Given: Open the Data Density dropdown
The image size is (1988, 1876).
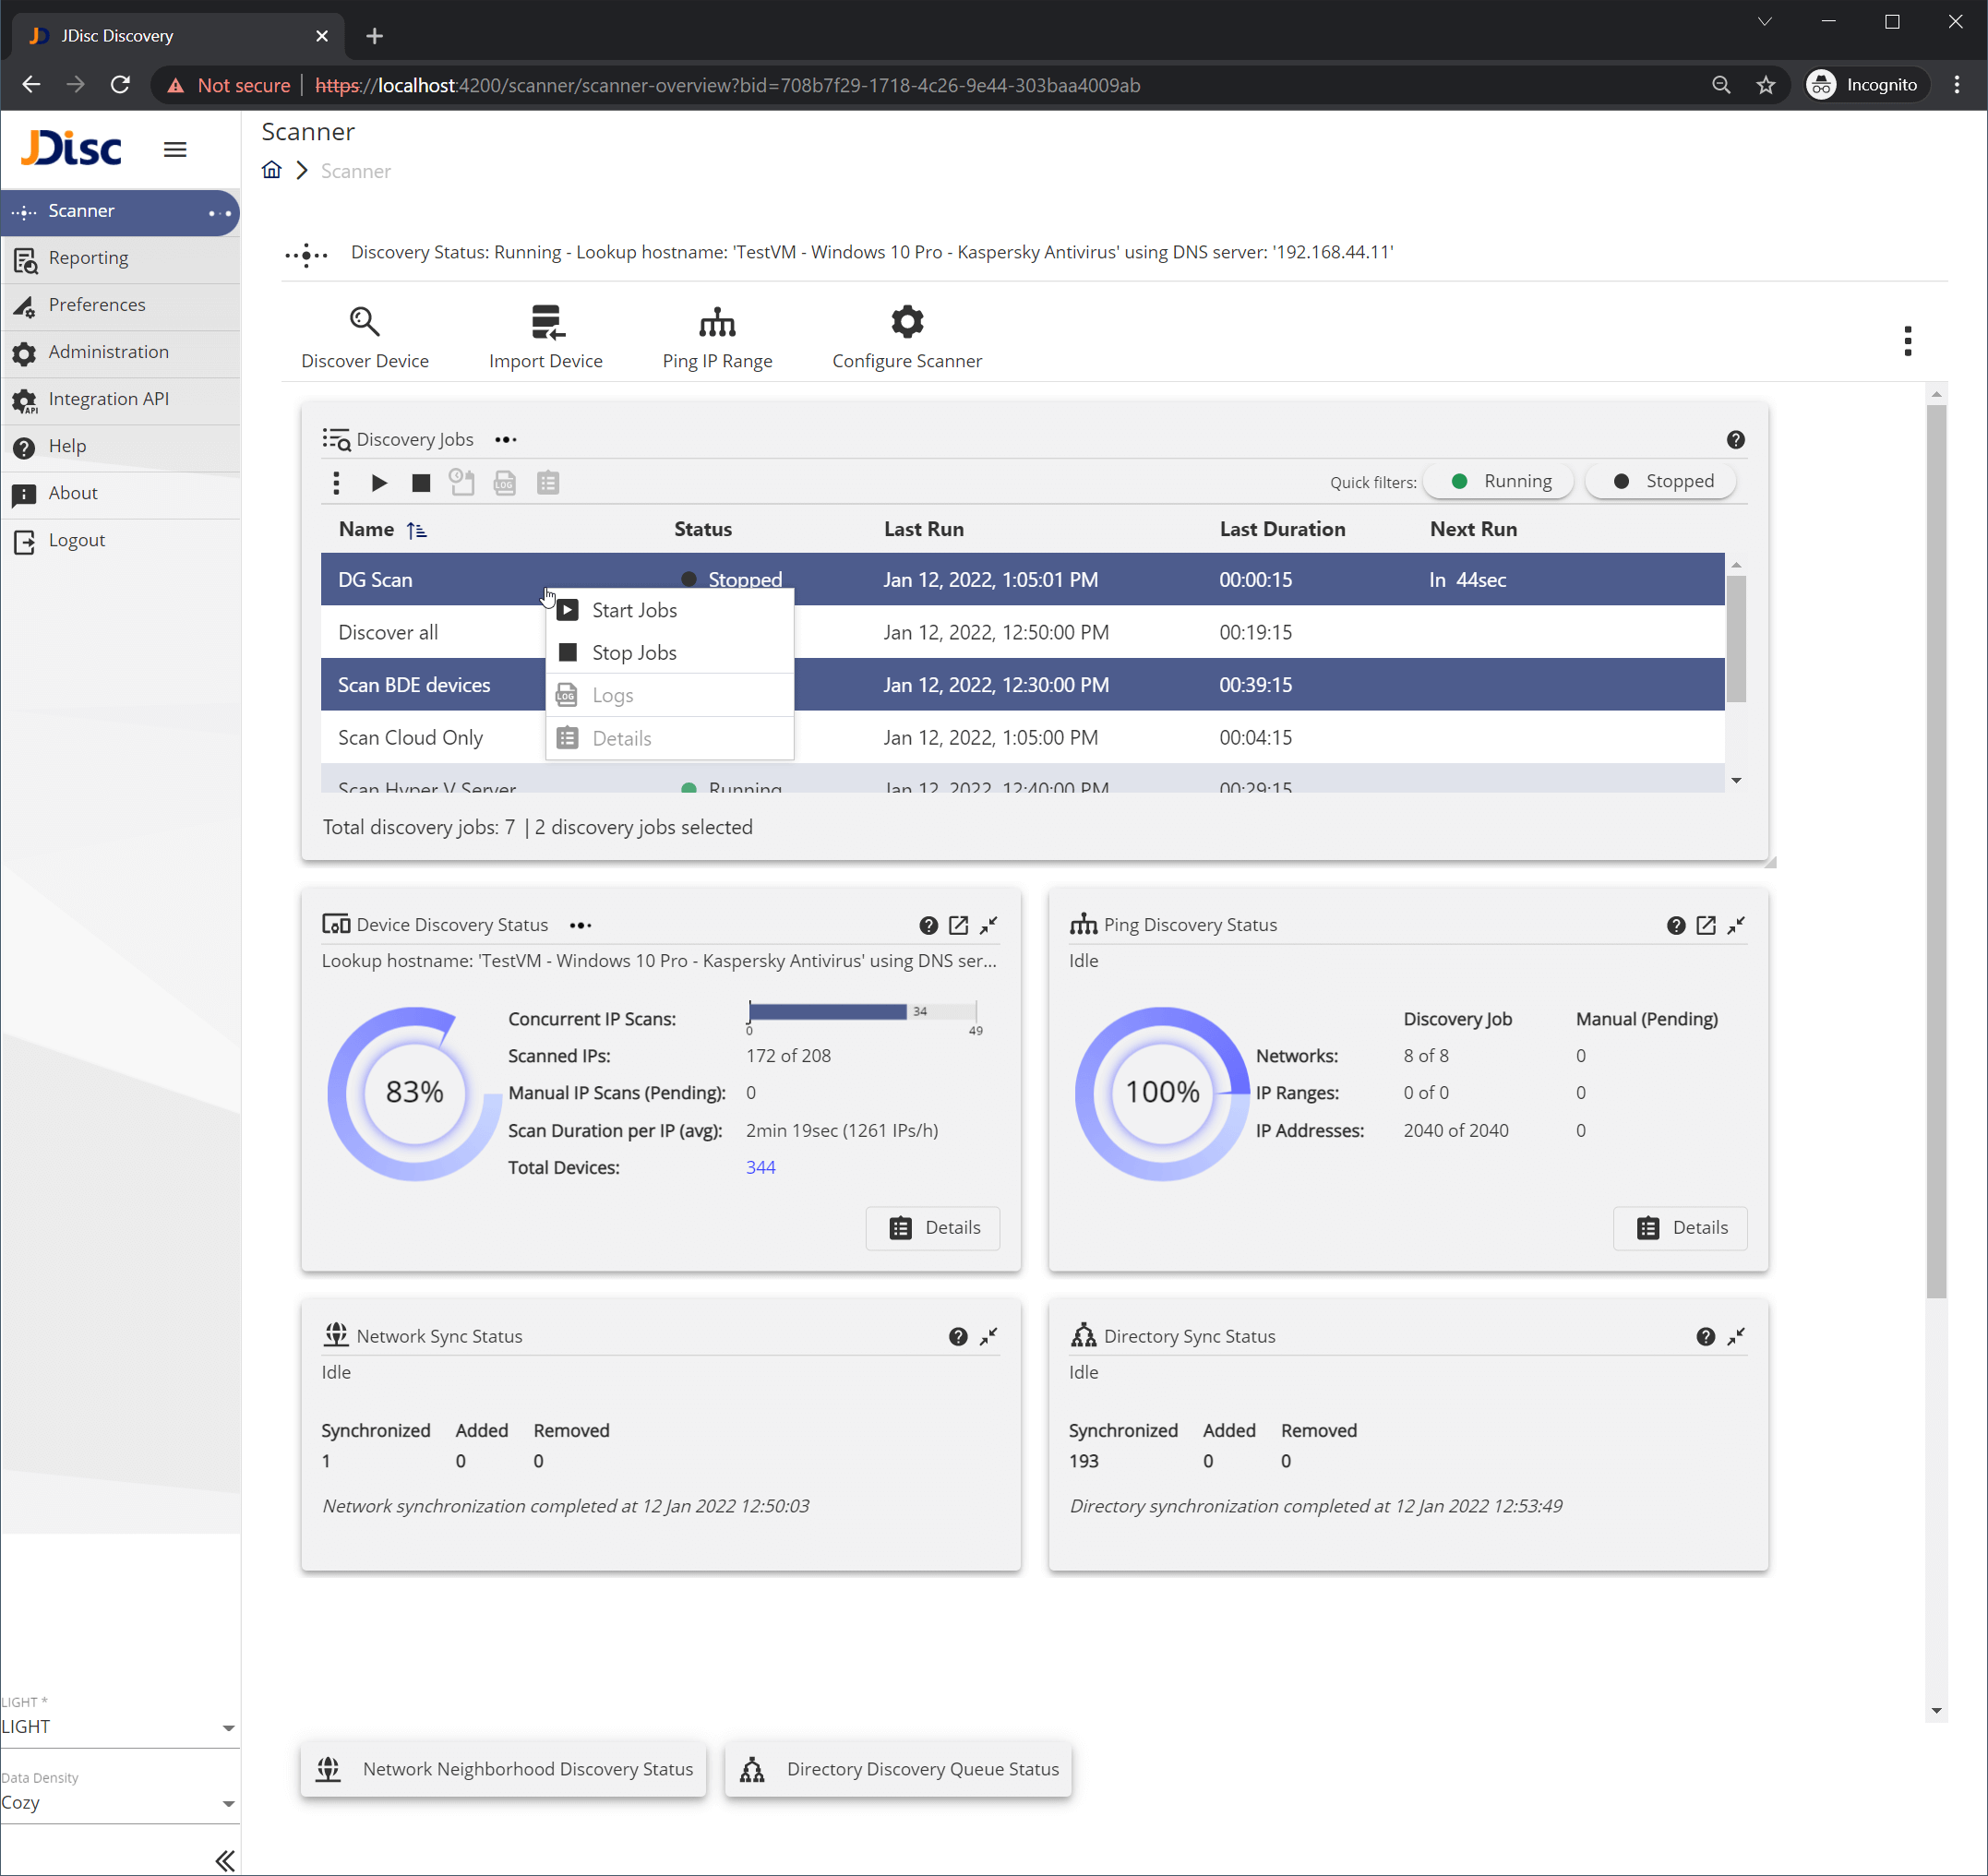Looking at the screenshot, I should pyautogui.click(x=120, y=1803).
